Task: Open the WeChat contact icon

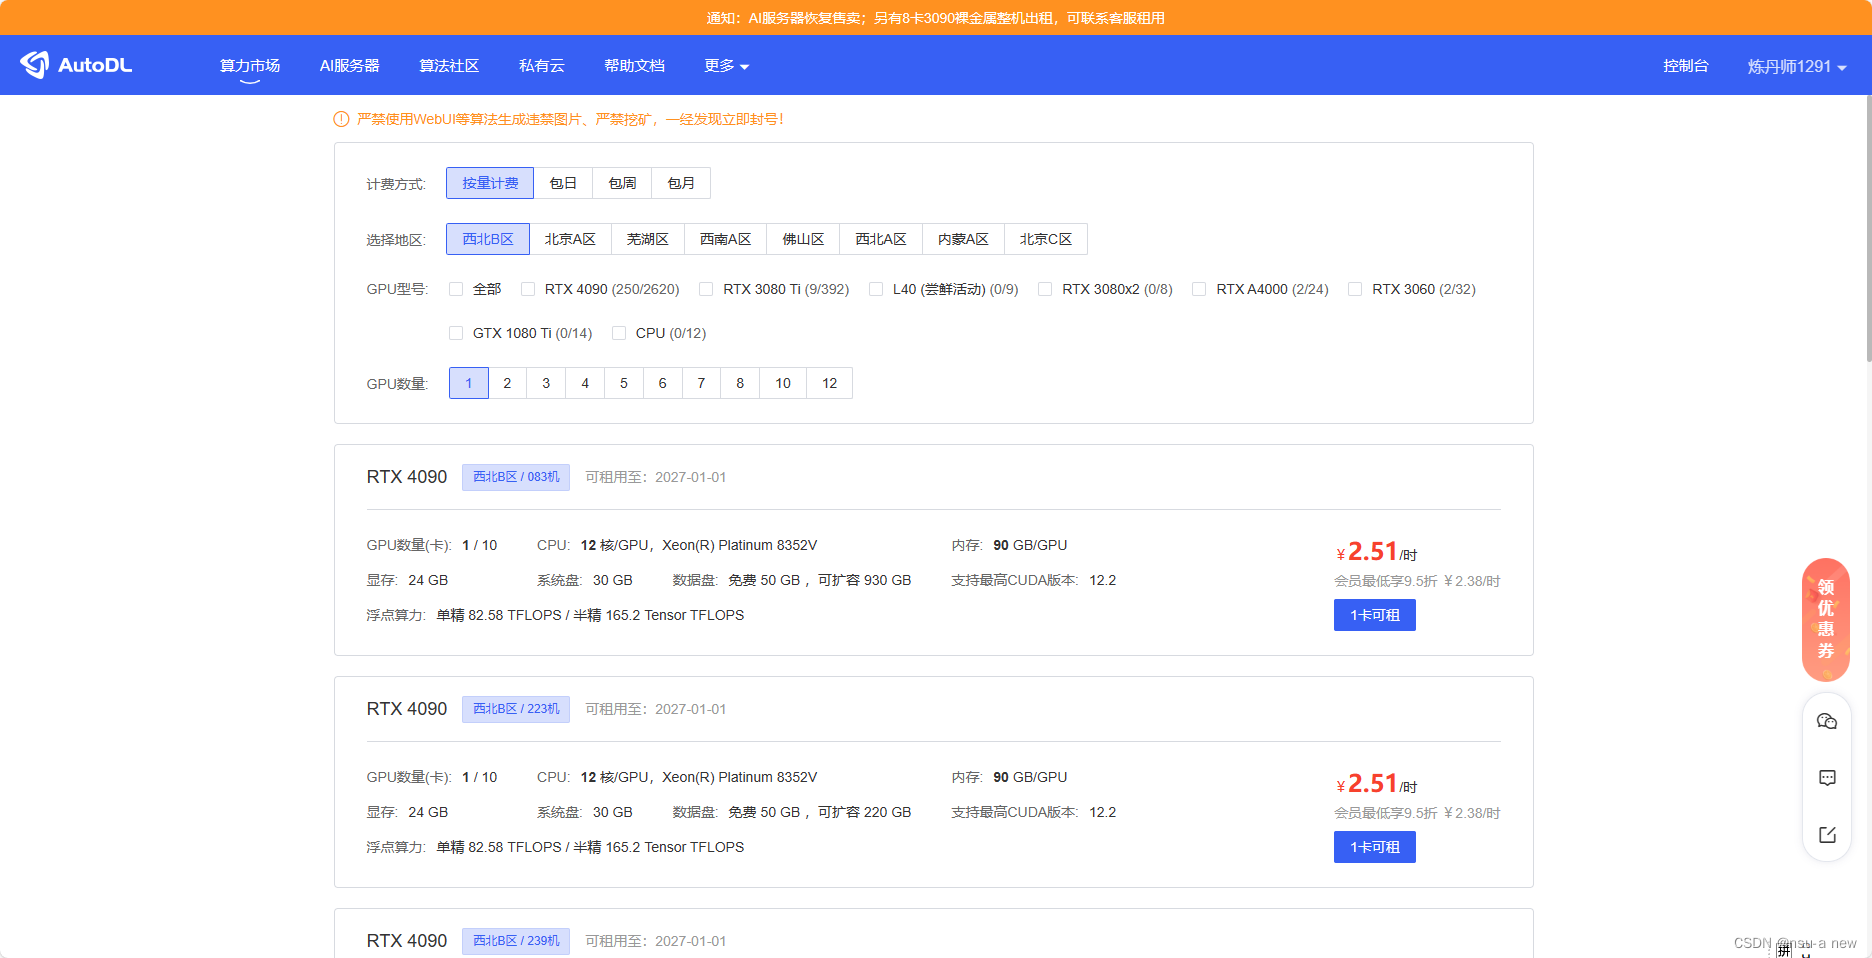Action: coord(1827,721)
